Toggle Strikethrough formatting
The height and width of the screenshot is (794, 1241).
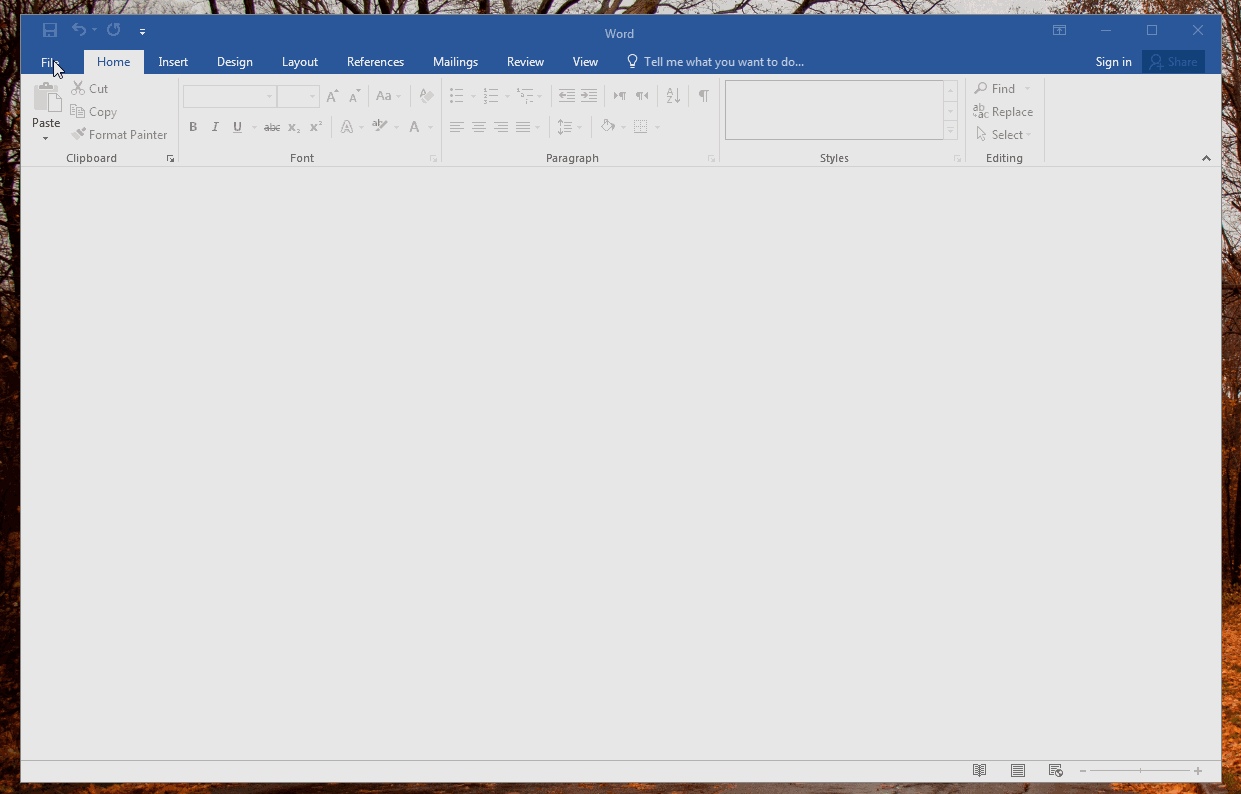point(272,127)
